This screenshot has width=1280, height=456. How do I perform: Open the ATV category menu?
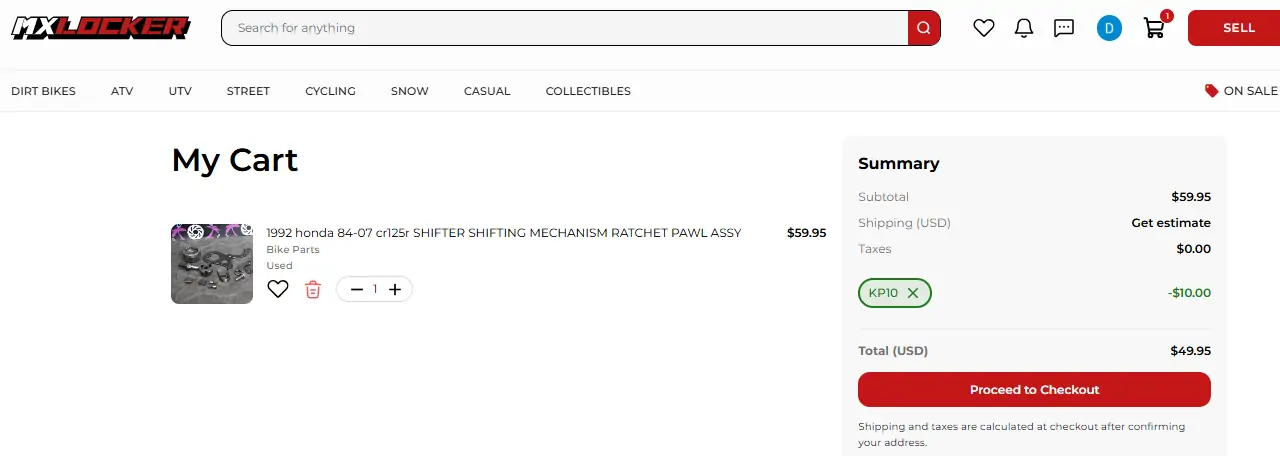pos(122,91)
